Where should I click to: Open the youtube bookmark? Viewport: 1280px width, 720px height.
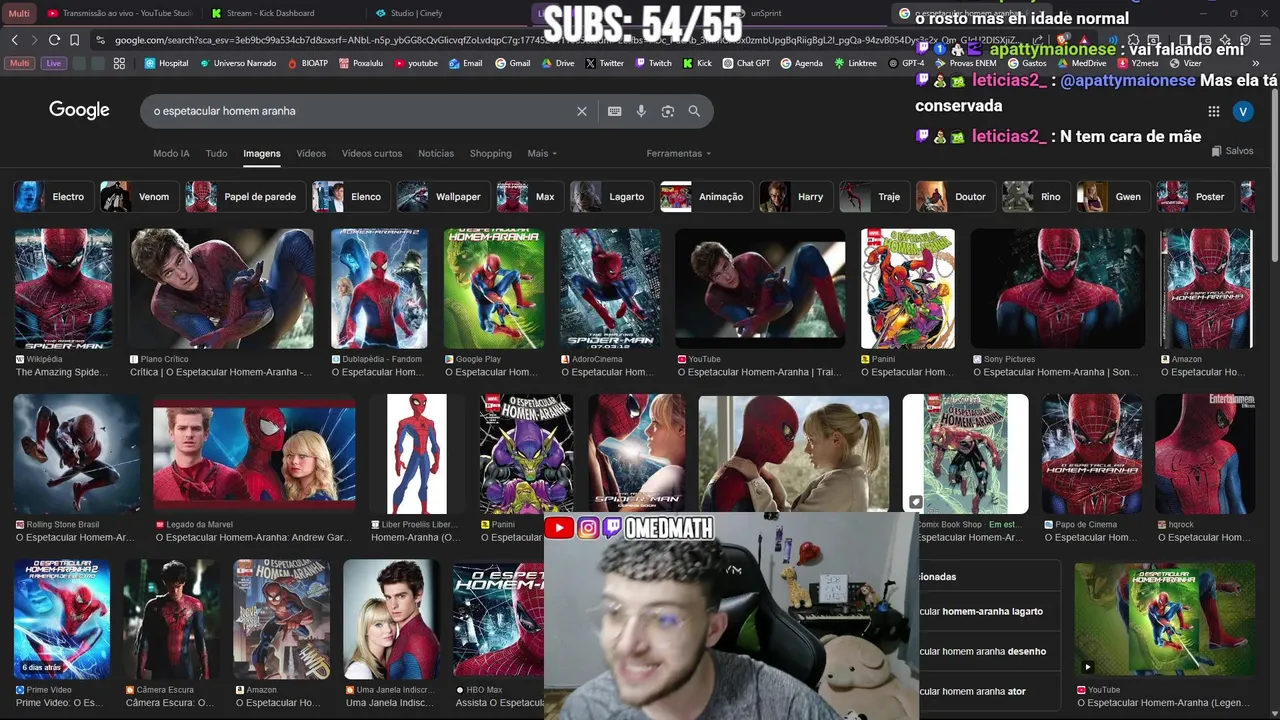[416, 63]
